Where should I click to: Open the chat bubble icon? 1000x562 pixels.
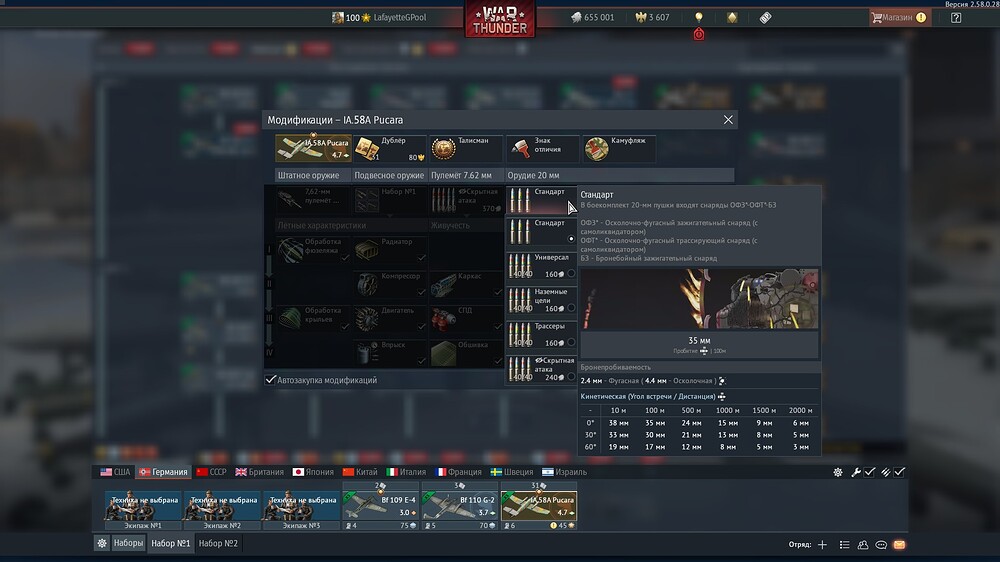[x=881, y=545]
